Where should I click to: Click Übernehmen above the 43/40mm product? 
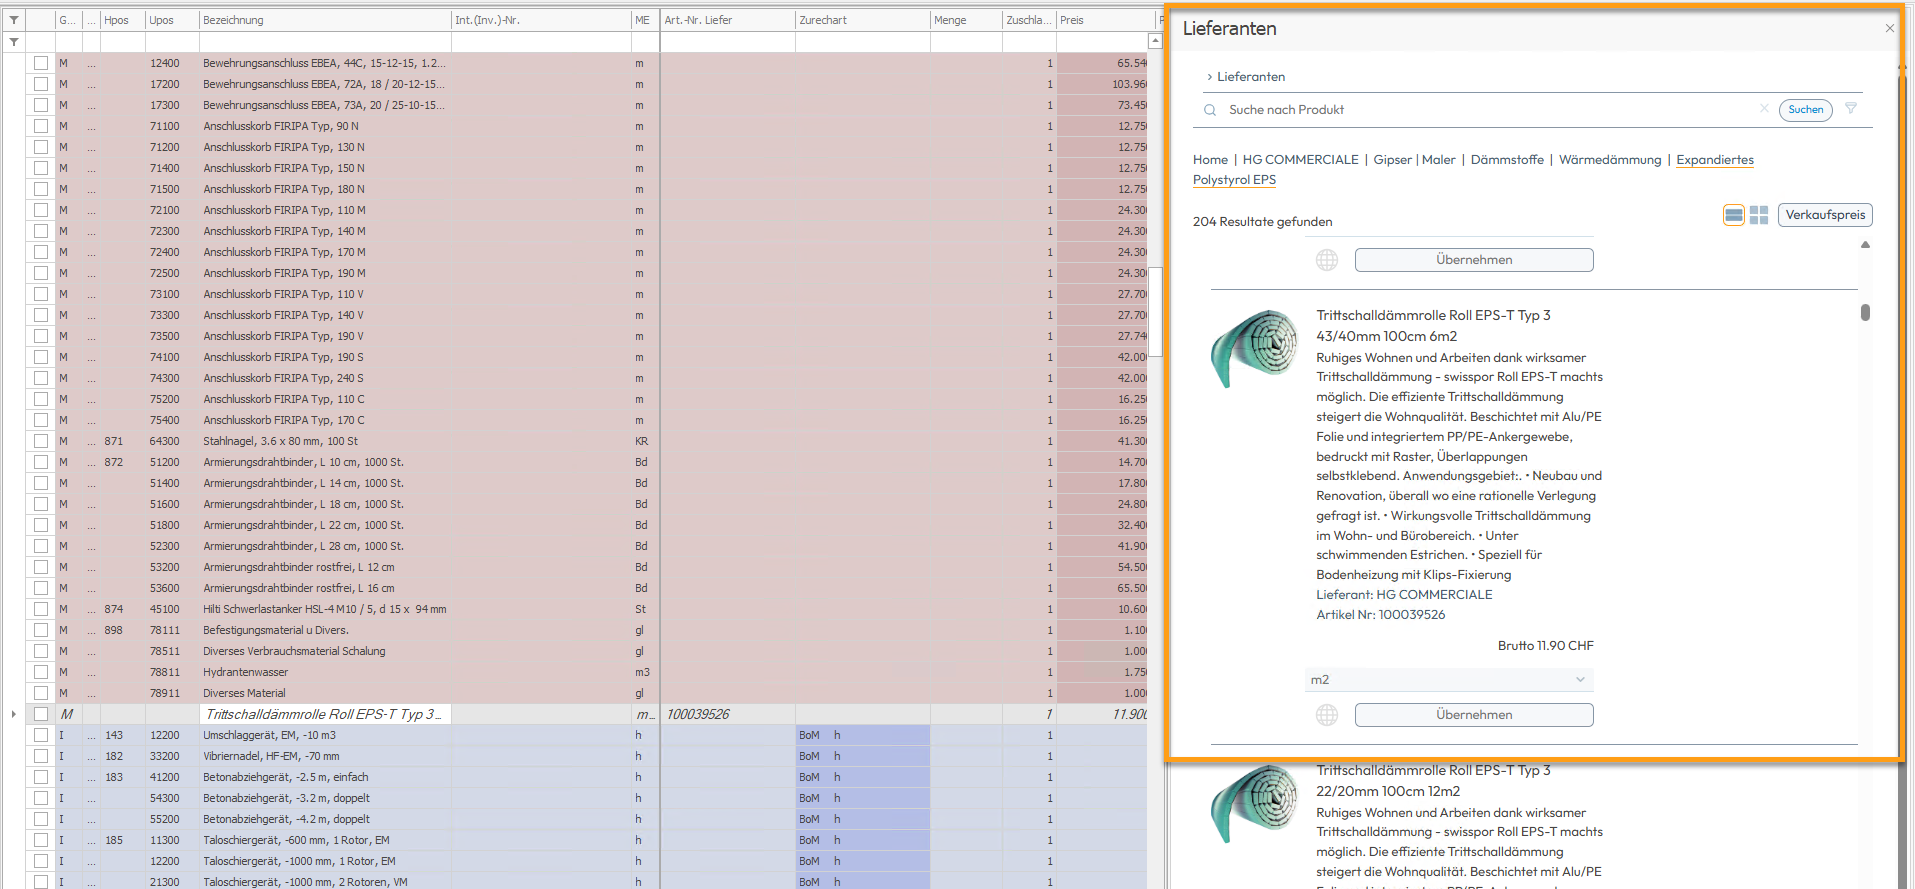point(1474,260)
